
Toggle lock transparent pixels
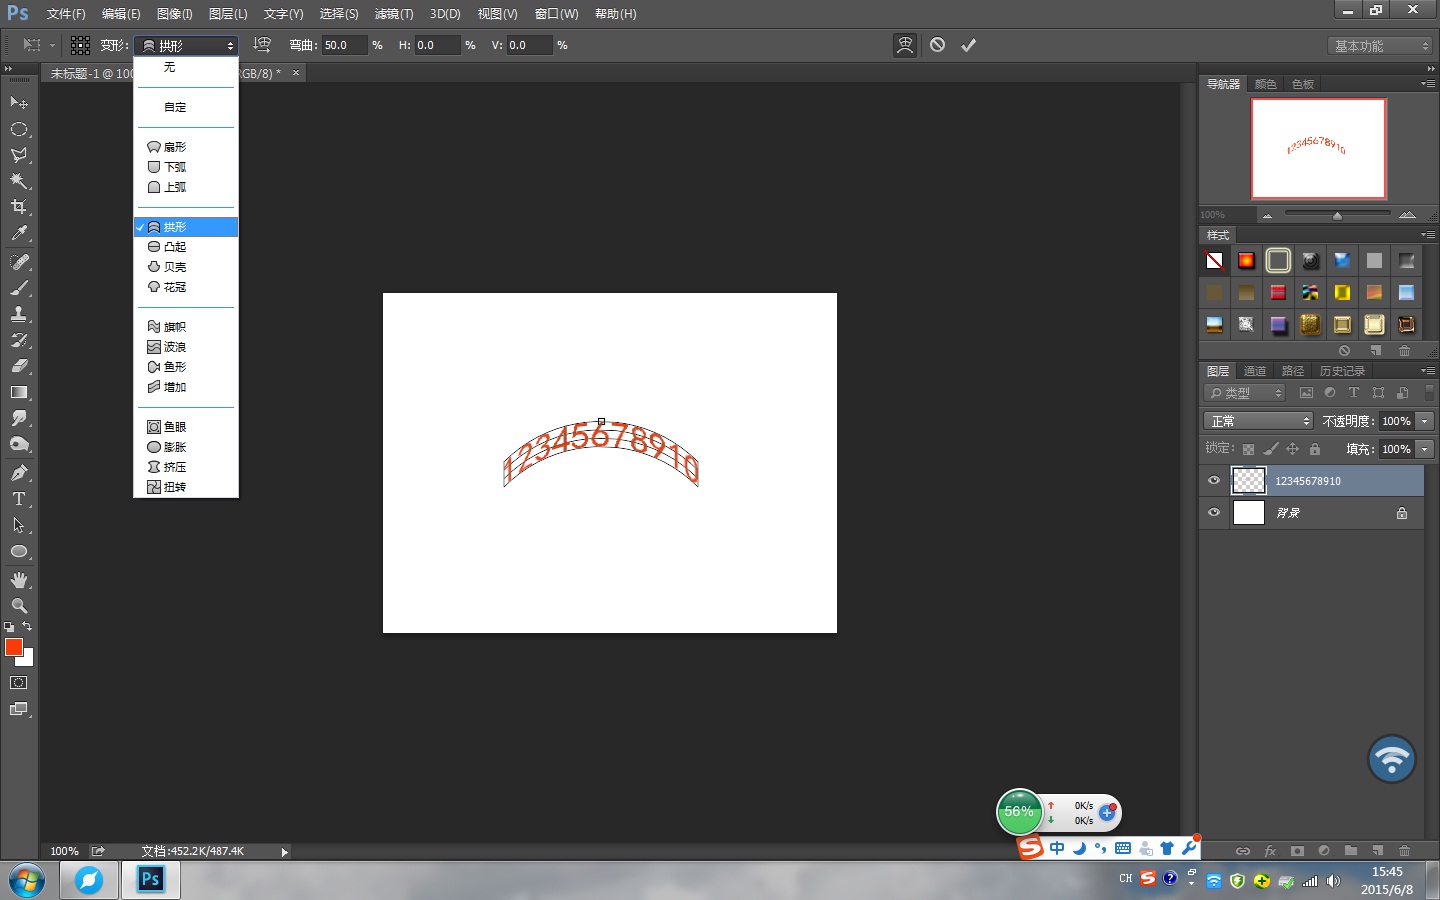coord(1248,449)
